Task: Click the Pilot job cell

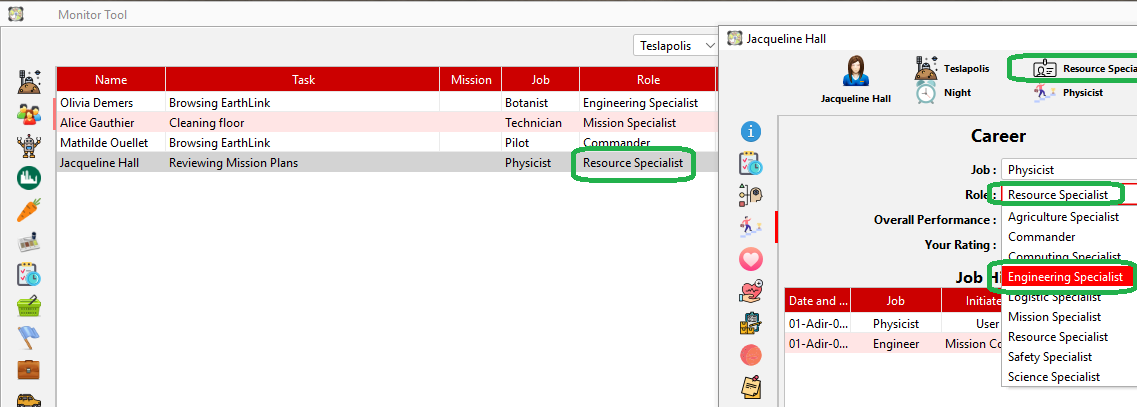Action: (x=540, y=143)
